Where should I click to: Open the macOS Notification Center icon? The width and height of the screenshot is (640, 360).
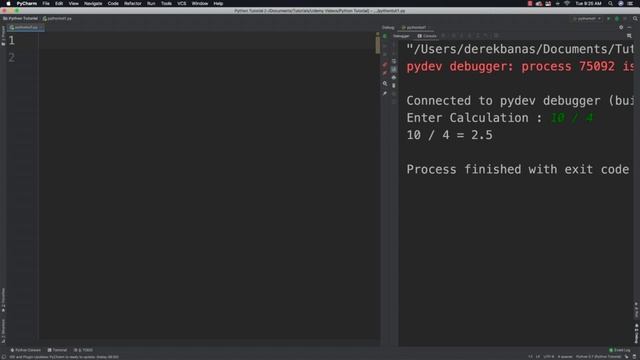click(630, 3)
